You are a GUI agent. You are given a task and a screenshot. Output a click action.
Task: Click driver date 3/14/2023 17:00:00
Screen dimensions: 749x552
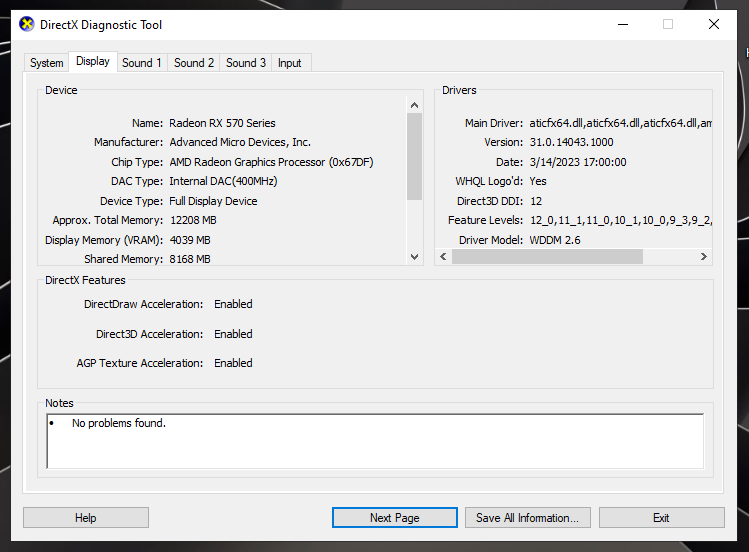[x=578, y=162]
